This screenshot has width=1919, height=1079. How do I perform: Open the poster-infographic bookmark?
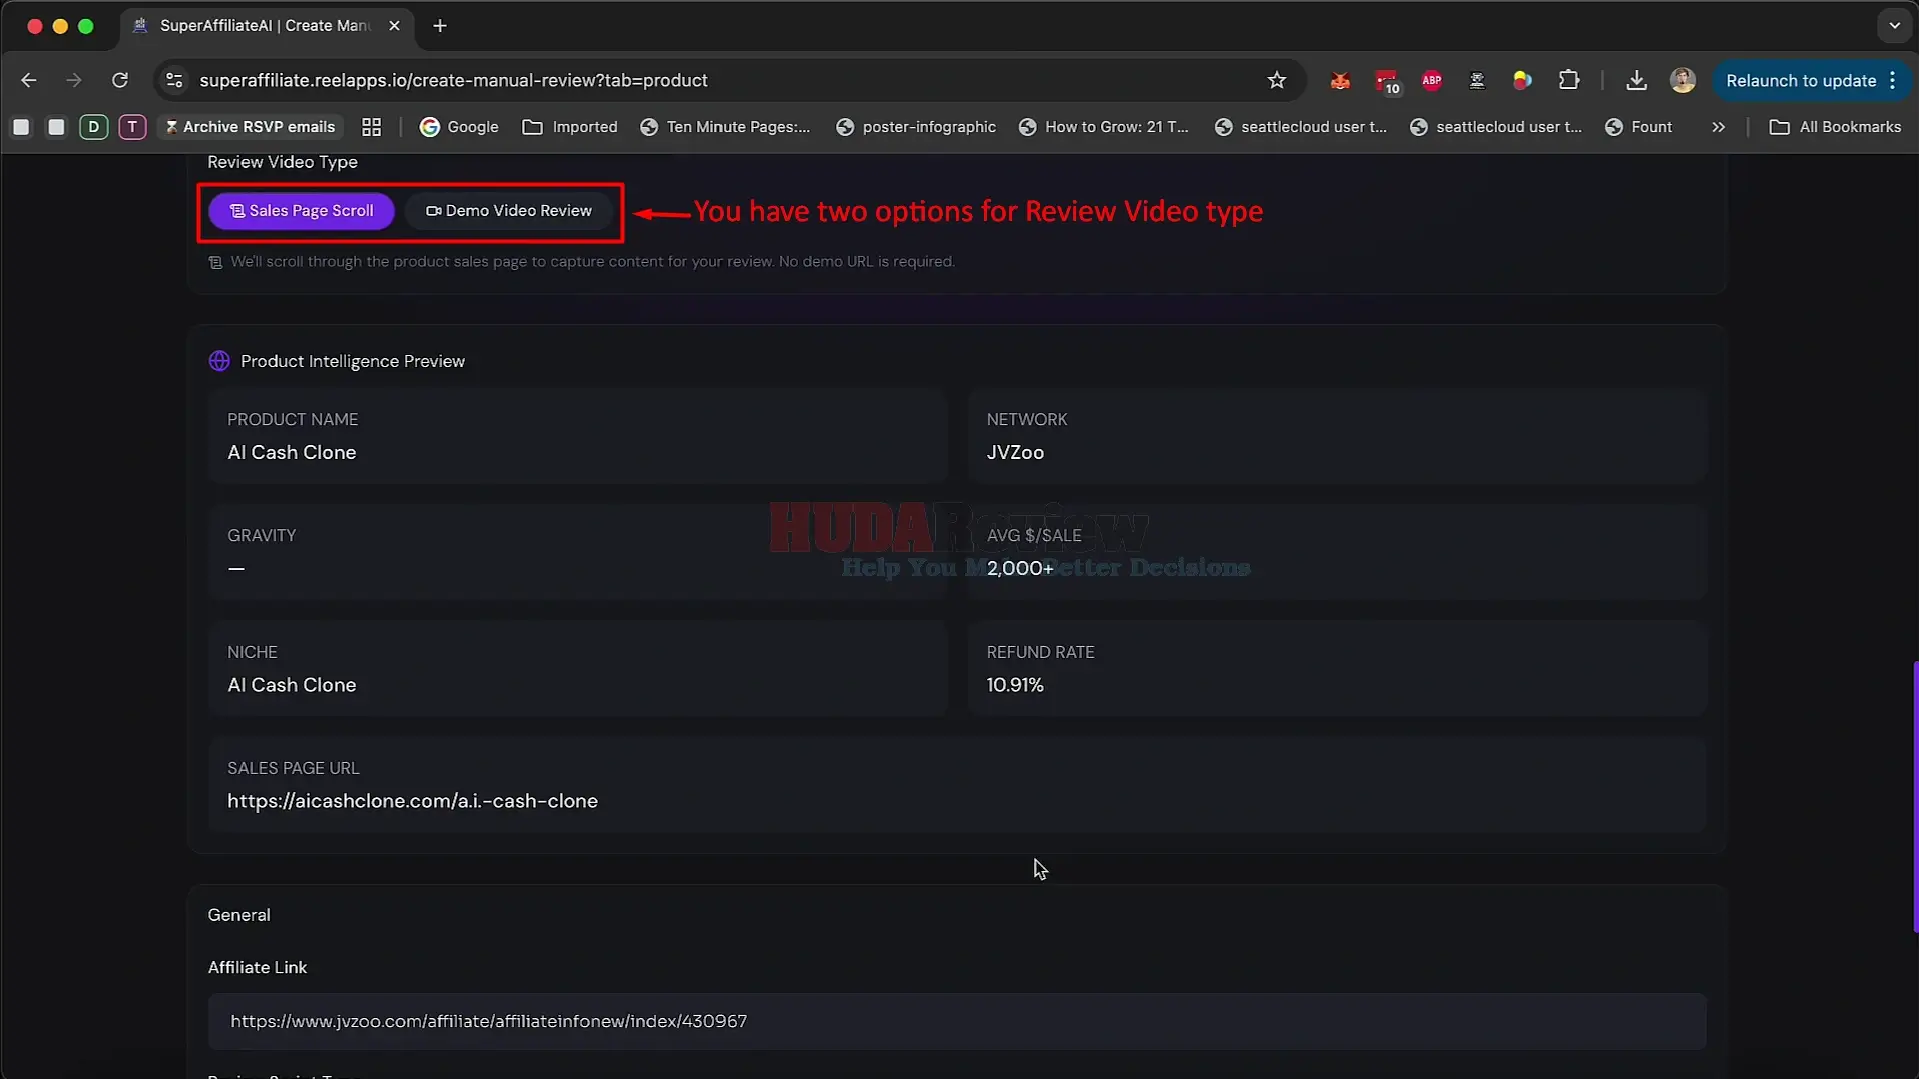pyautogui.click(x=916, y=127)
